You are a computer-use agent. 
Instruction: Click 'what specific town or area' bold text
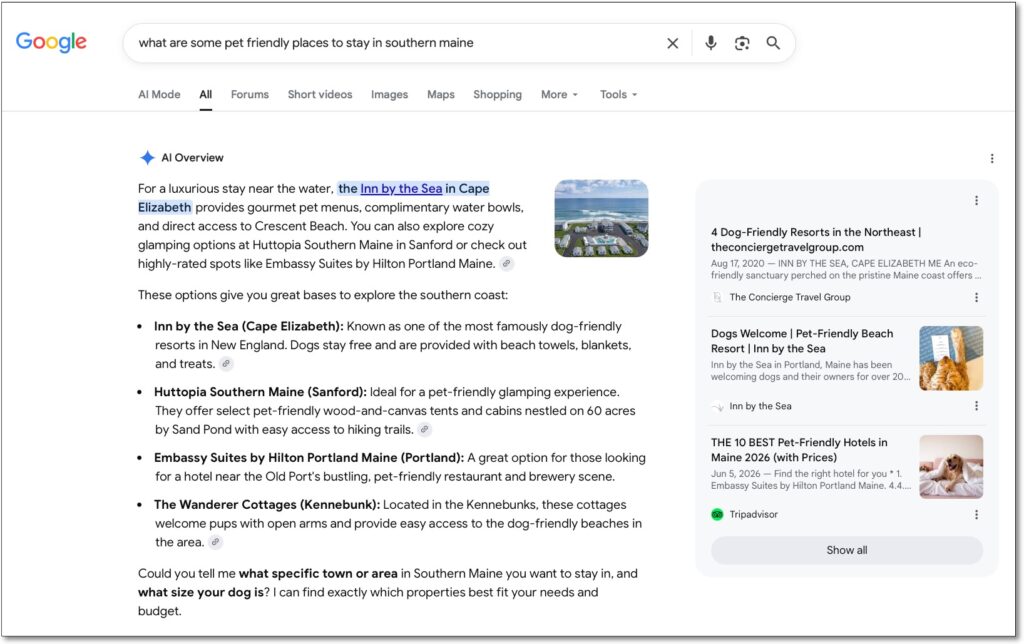[318, 573]
